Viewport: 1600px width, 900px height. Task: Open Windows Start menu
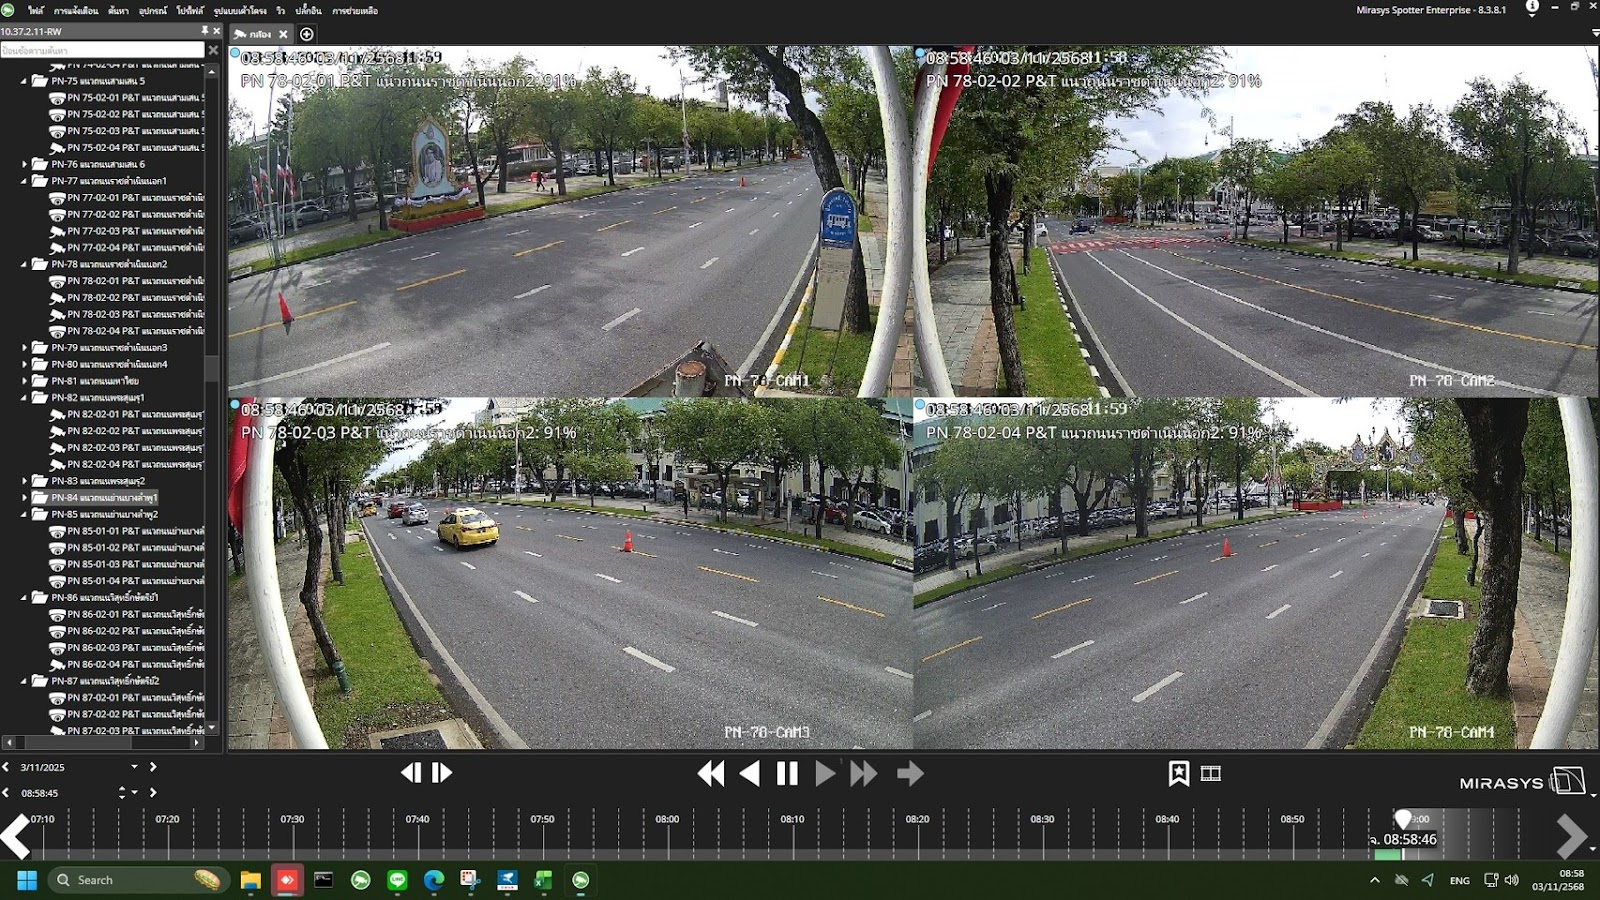click(x=27, y=880)
